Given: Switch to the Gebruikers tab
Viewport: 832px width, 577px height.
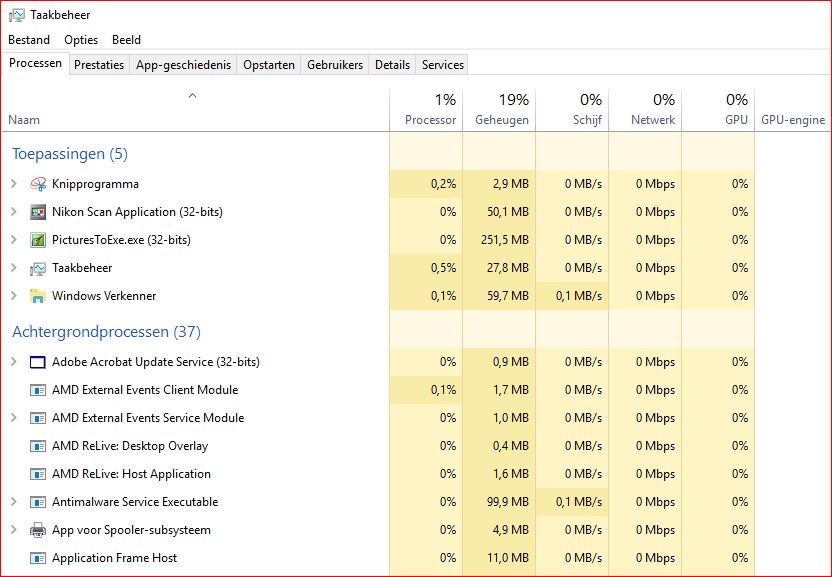Looking at the screenshot, I should (x=335, y=65).
